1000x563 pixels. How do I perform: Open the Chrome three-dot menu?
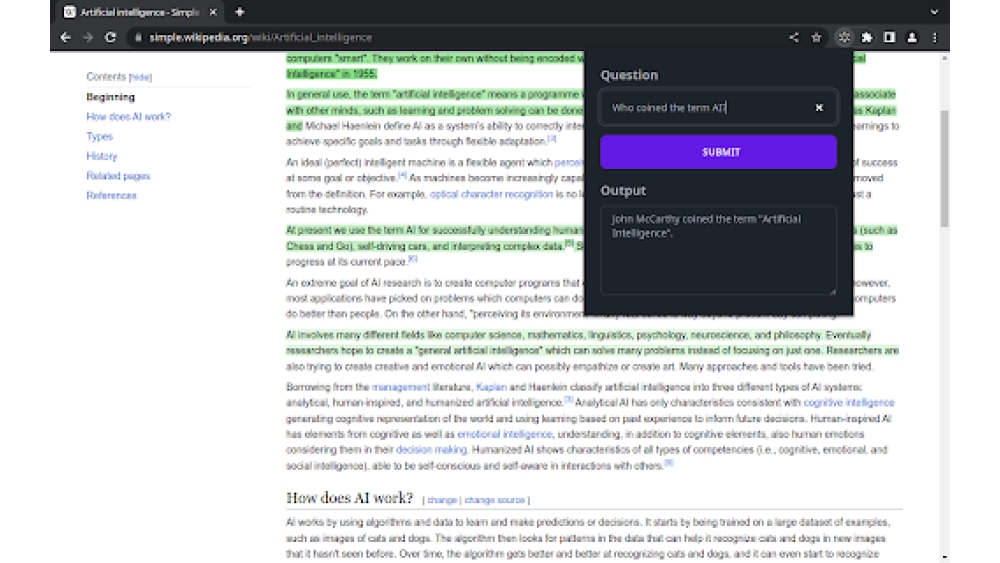click(935, 38)
